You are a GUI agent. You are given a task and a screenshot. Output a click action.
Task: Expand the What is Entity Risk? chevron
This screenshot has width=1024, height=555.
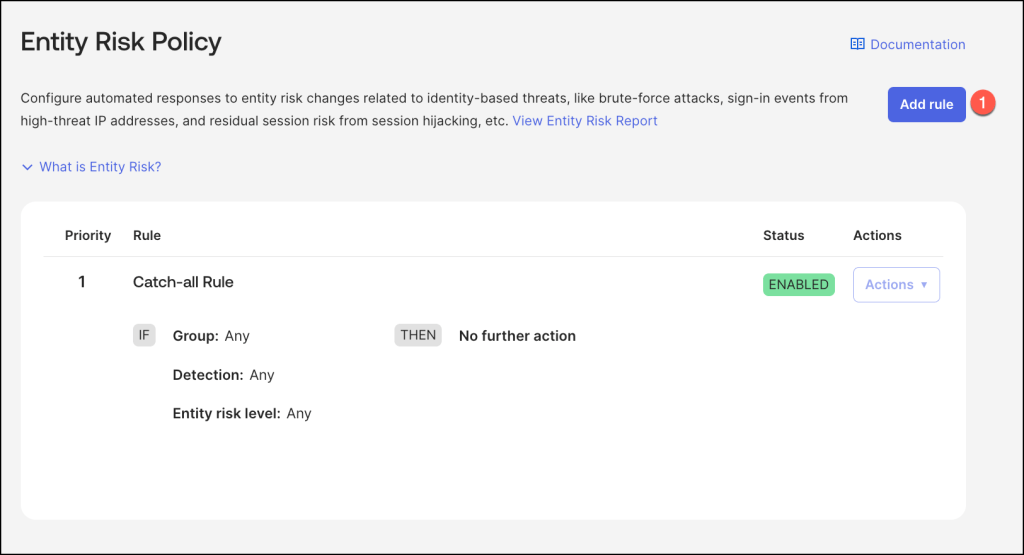(x=28, y=167)
